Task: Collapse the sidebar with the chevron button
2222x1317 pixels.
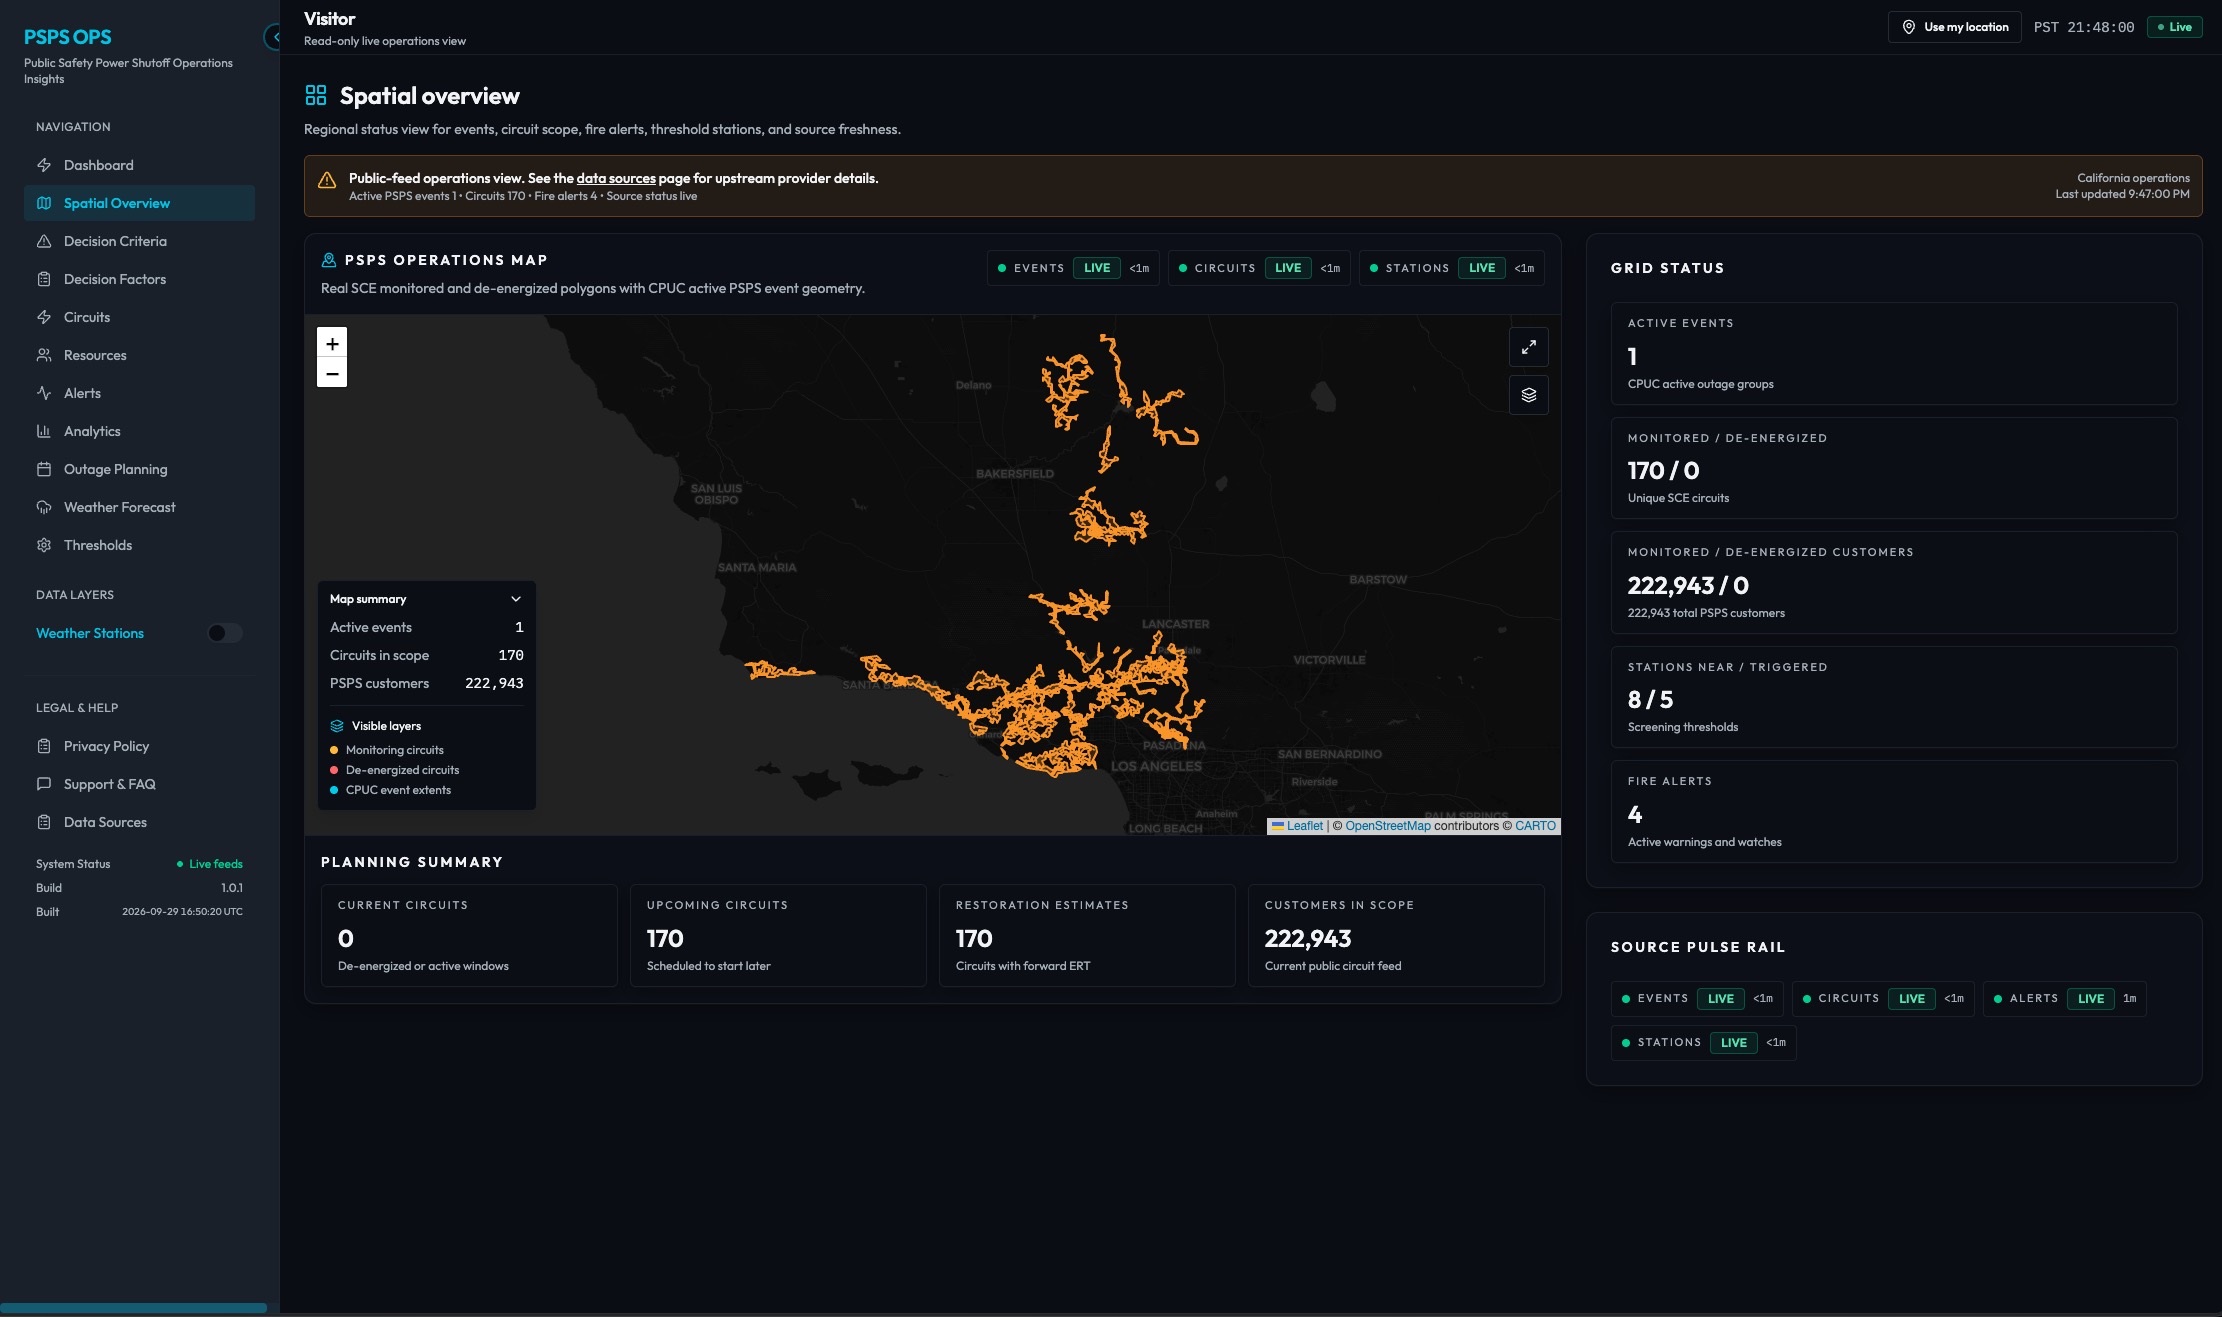Action: tap(274, 37)
